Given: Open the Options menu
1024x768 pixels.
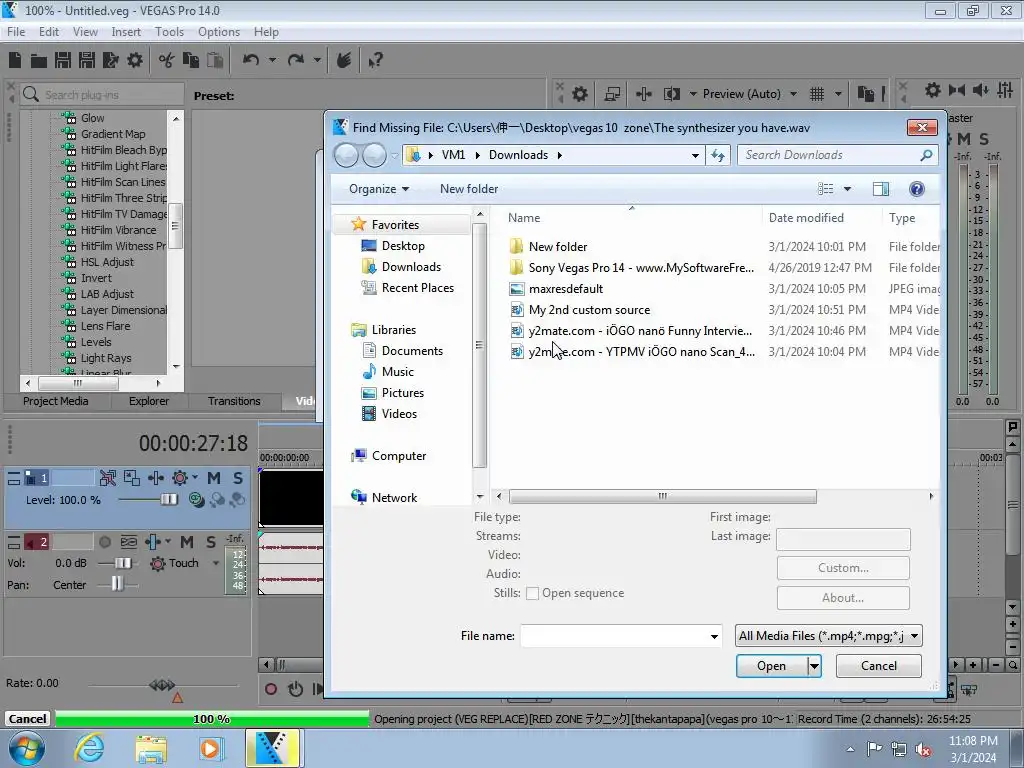Looking at the screenshot, I should [x=219, y=32].
